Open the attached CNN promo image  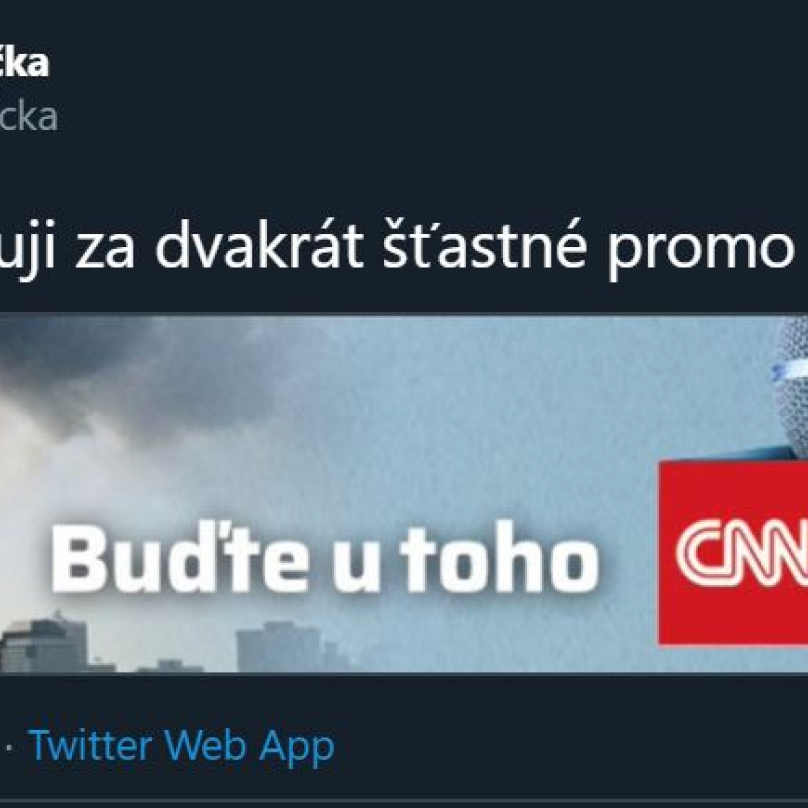[x=404, y=493]
